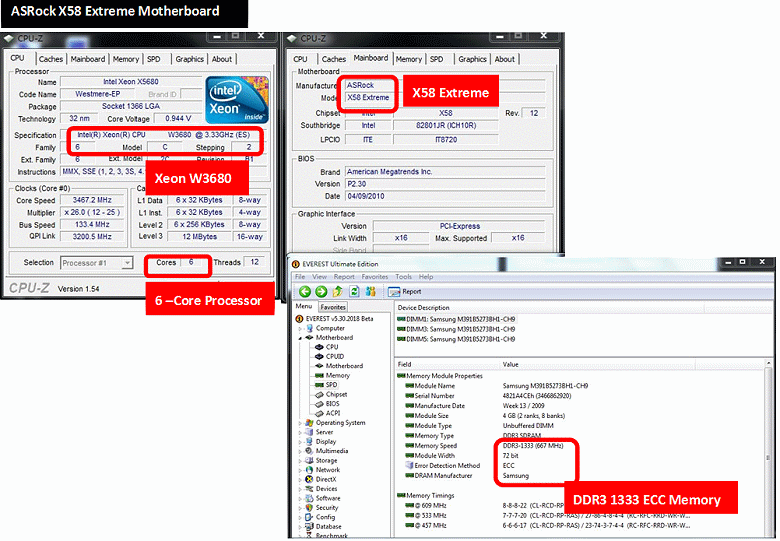The width and height of the screenshot is (780, 541).
Task: Generate a Report from EVEREST toolbar
Action: pyautogui.click(x=405, y=292)
